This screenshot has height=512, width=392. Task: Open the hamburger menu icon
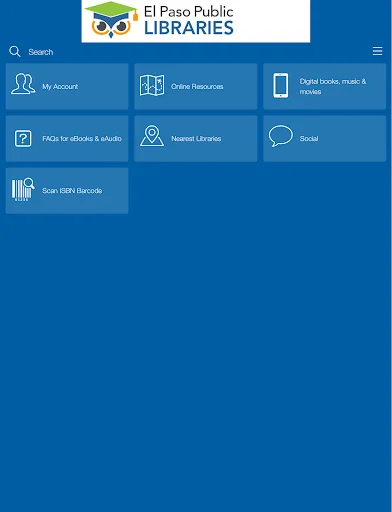tap(377, 51)
